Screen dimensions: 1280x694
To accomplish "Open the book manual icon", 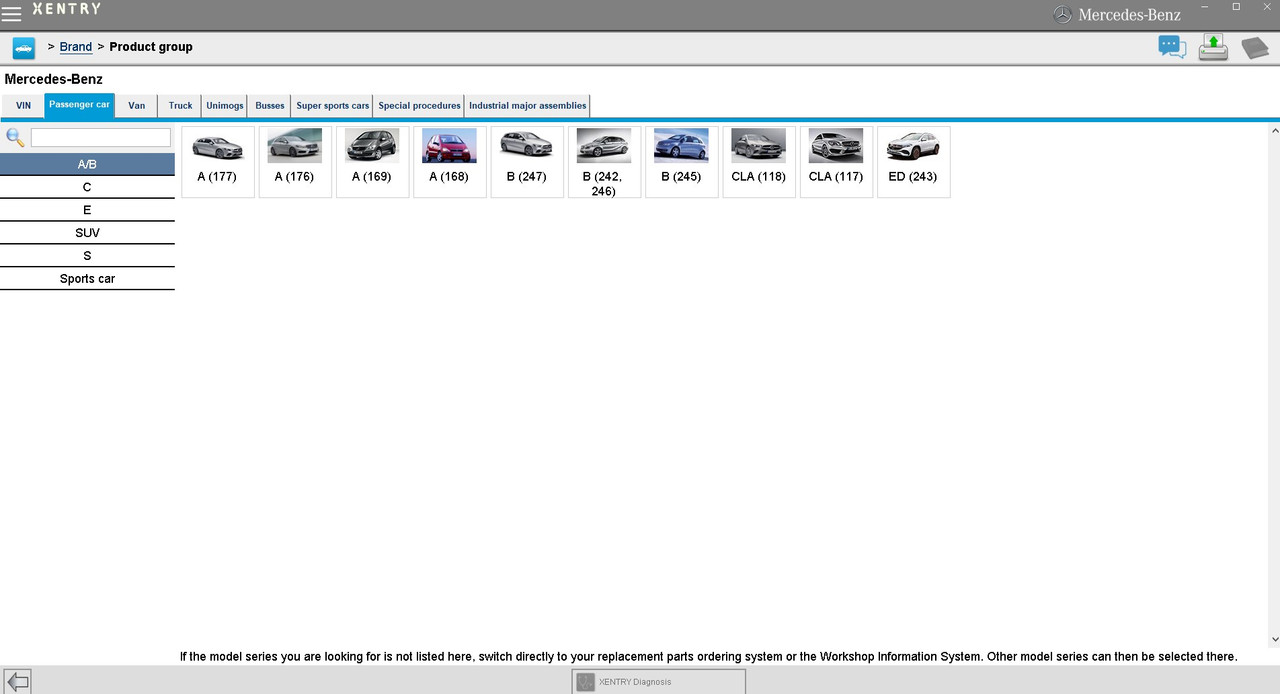I will coord(1255,48).
